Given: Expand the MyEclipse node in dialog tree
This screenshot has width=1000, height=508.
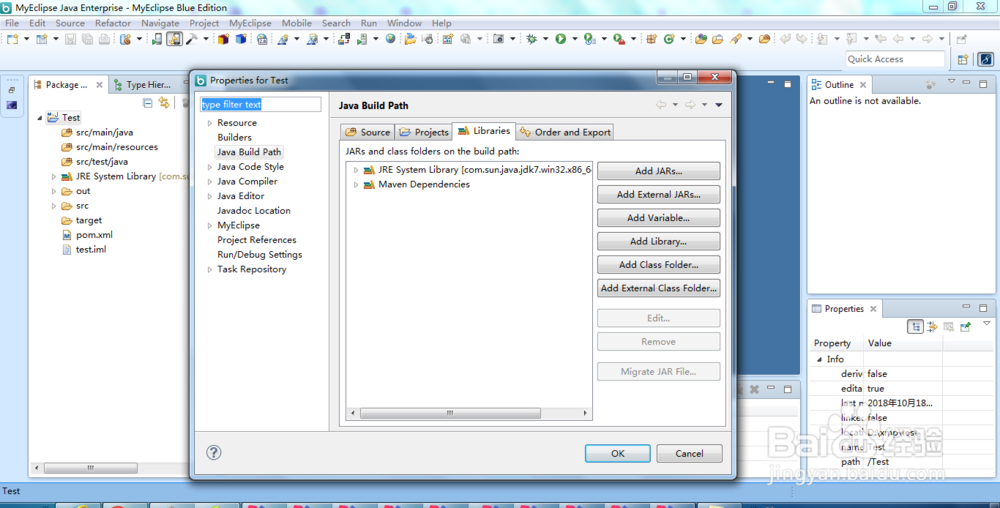Looking at the screenshot, I should 209,226.
